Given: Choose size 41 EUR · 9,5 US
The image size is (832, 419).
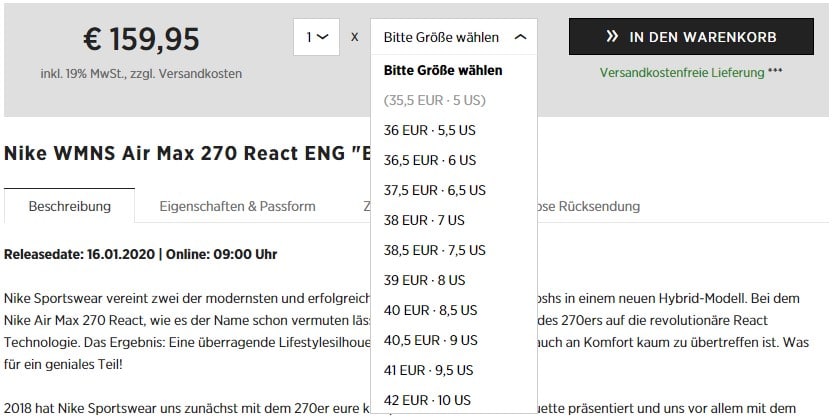Looking at the screenshot, I should coord(431,370).
